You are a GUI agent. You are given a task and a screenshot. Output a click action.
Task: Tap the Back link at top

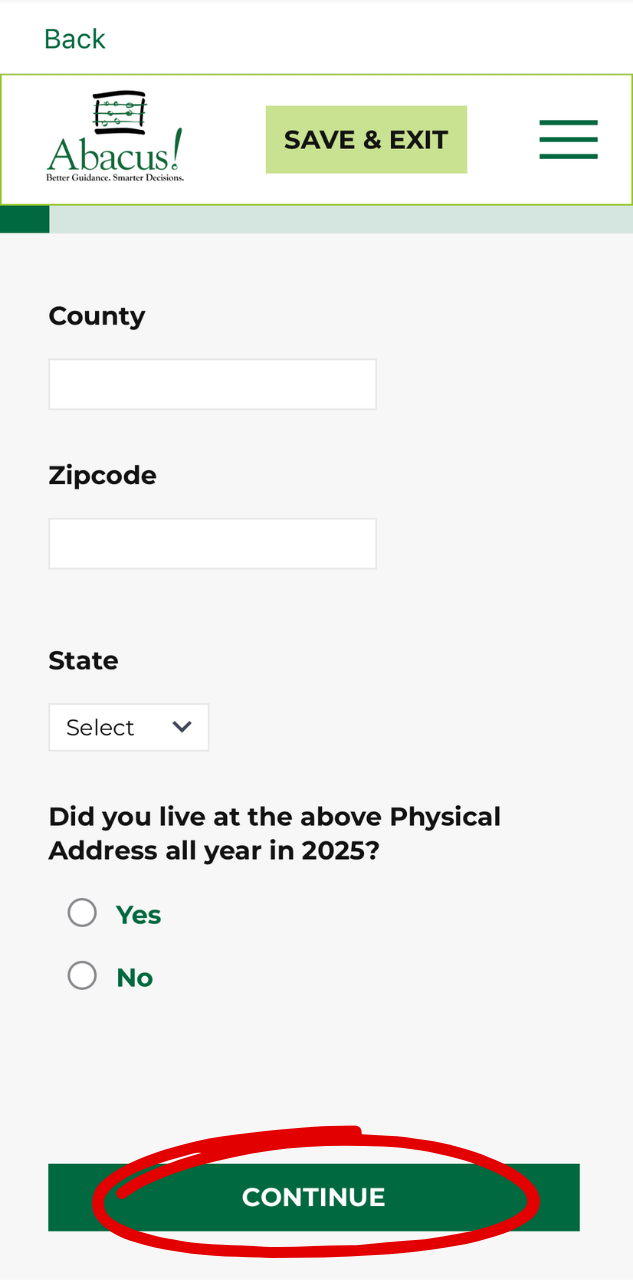(x=74, y=39)
